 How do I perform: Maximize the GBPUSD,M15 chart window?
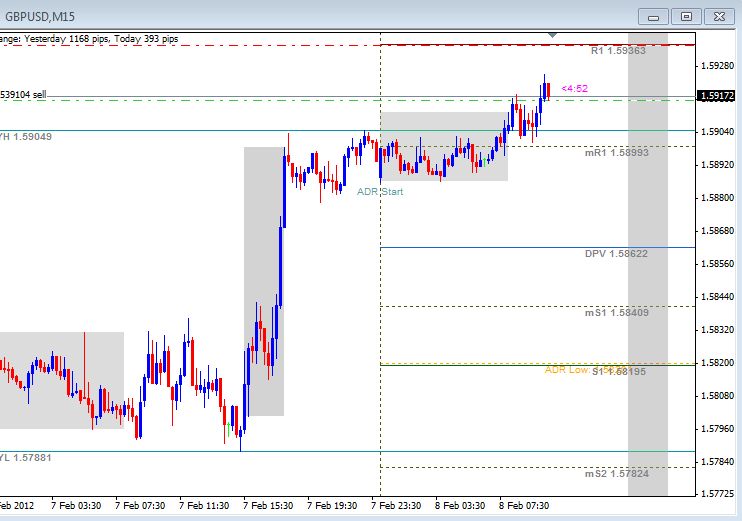point(686,17)
